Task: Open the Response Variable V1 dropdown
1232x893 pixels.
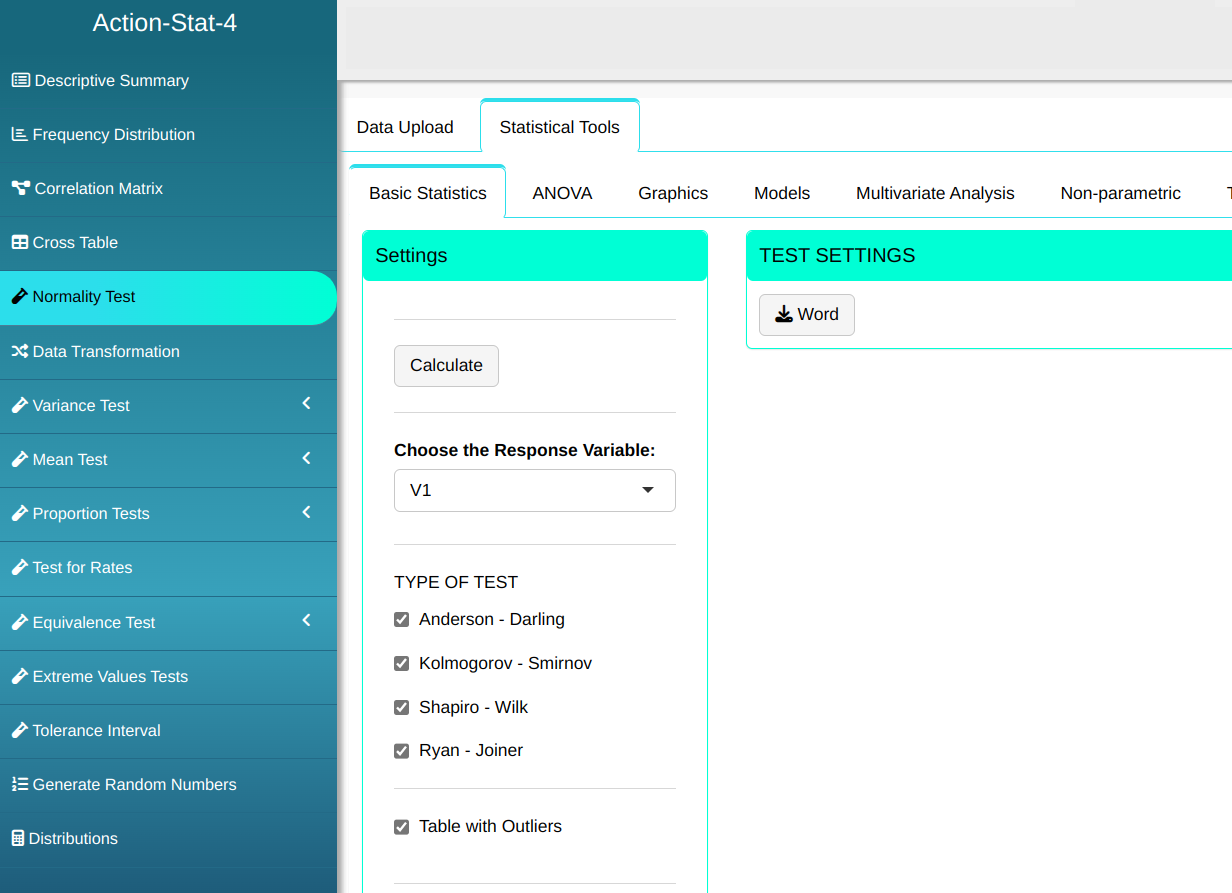Action: point(534,491)
